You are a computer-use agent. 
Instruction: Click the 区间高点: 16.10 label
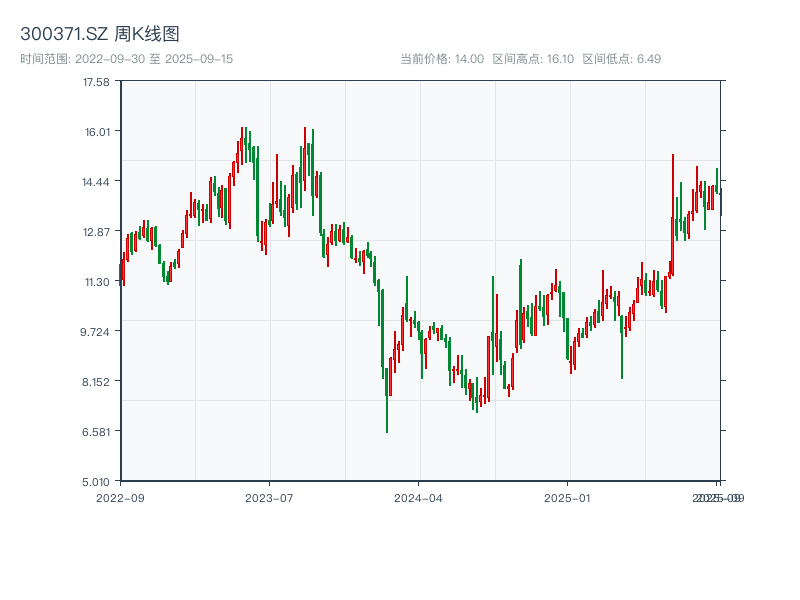click(533, 59)
